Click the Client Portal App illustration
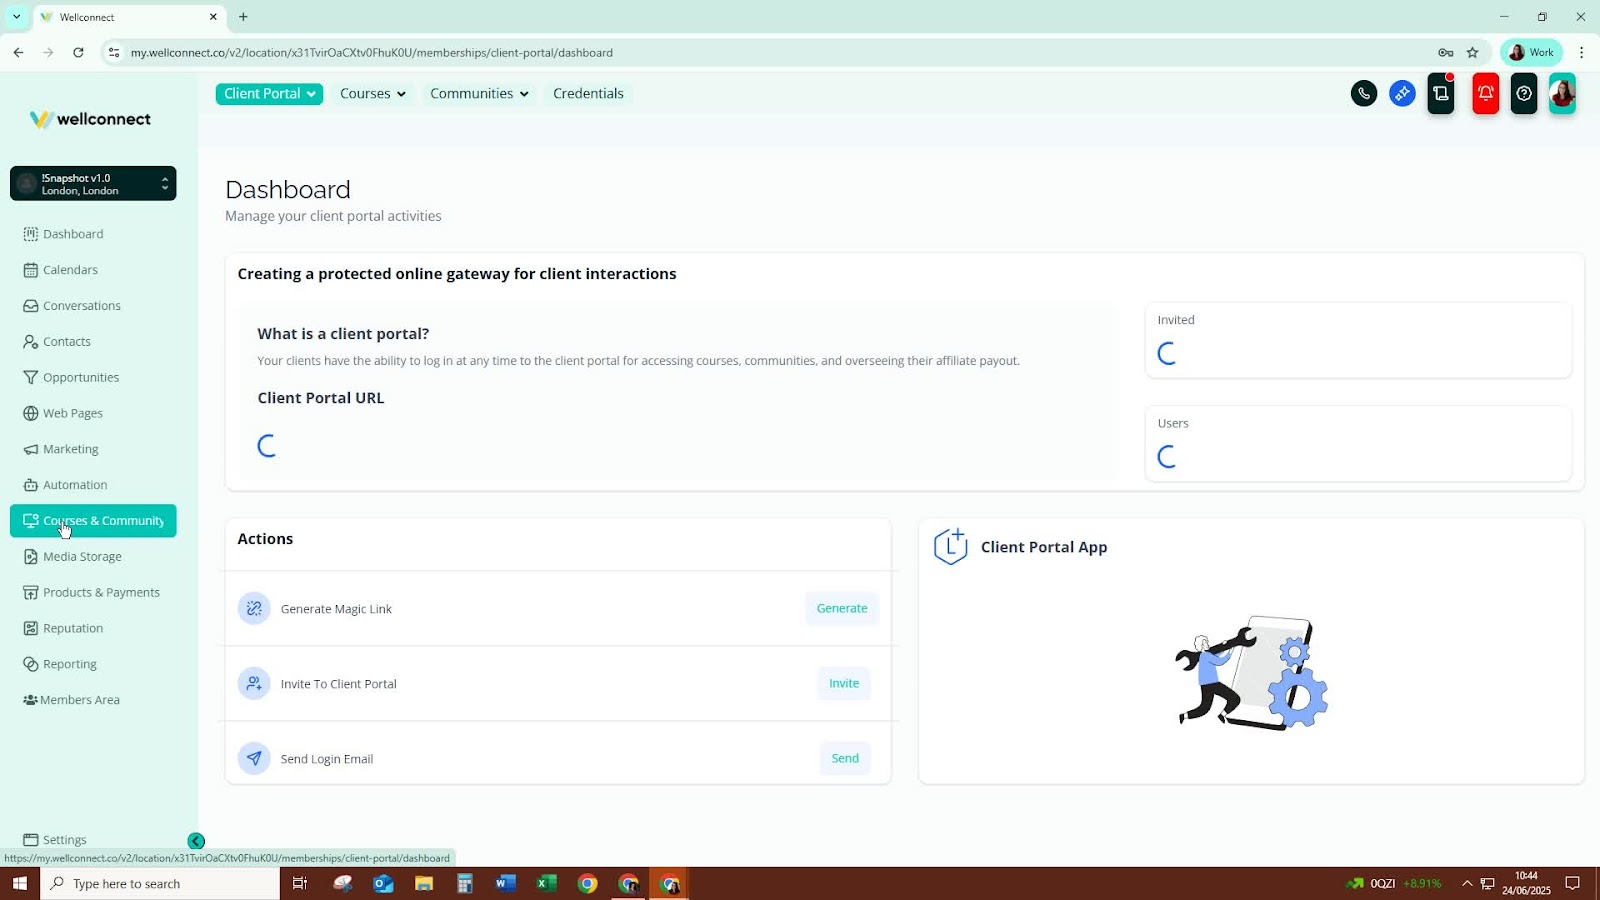This screenshot has width=1600, height=900. click(x=1251, y=673)
